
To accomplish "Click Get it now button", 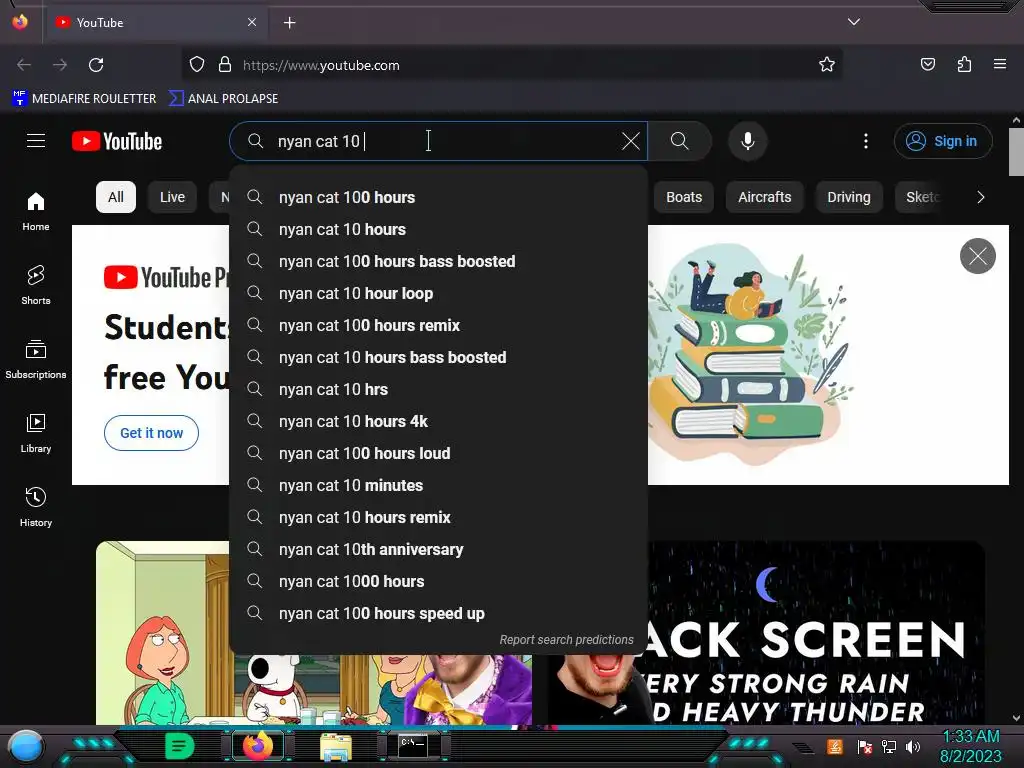I will [x=152, y=433].
